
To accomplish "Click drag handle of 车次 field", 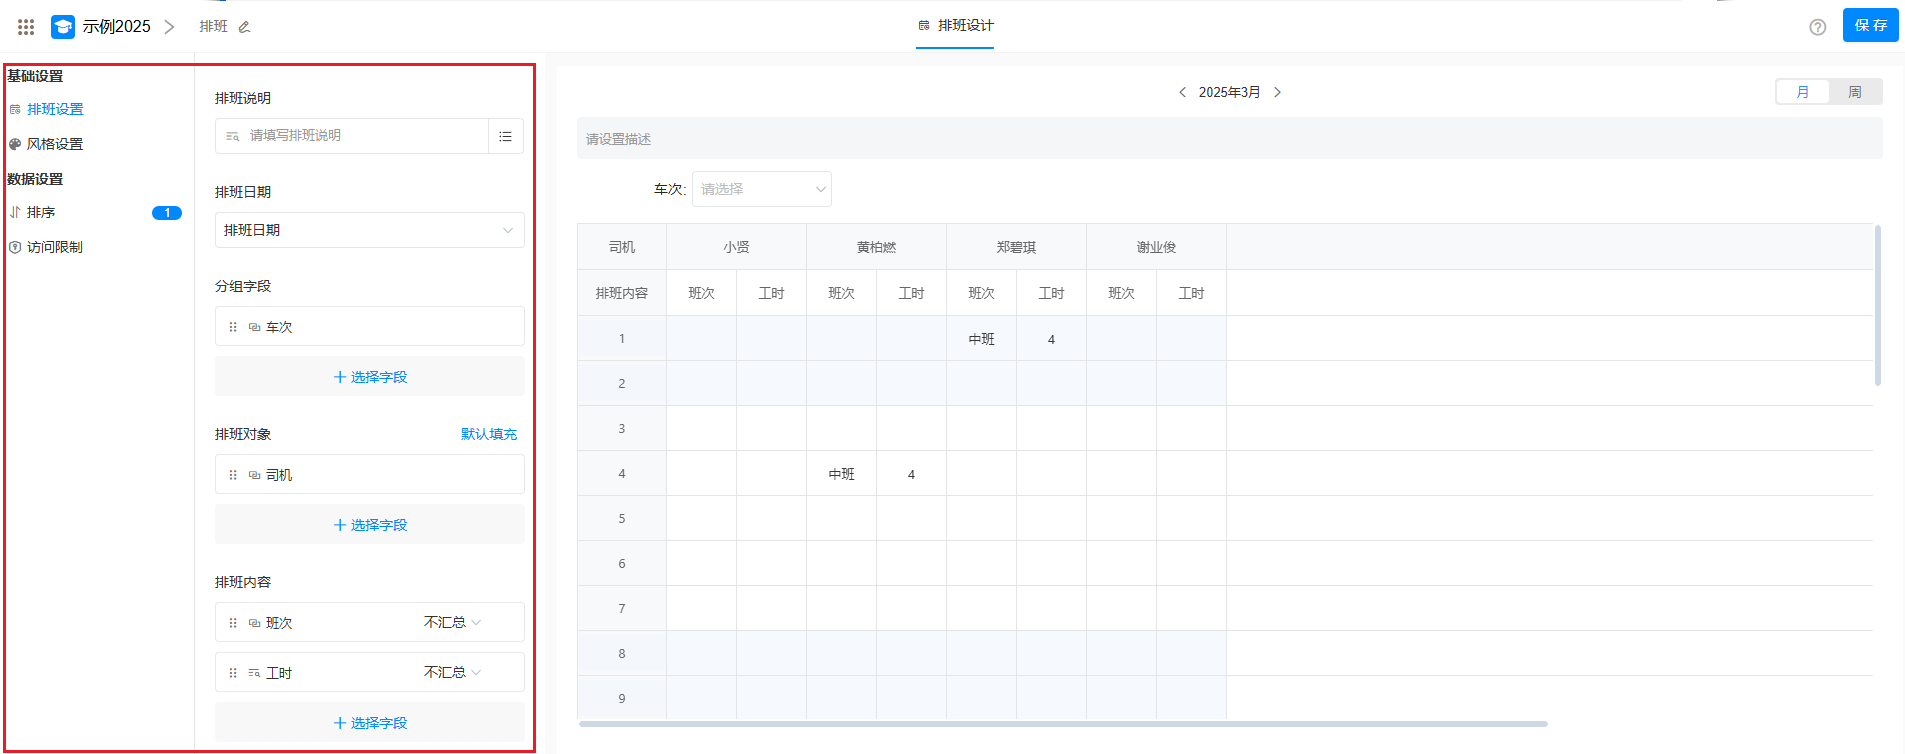I will 233,327.
